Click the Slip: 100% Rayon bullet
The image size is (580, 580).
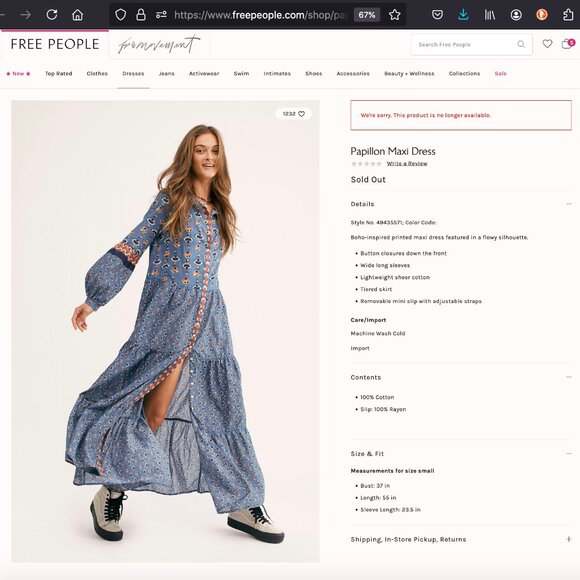(383, 409)
